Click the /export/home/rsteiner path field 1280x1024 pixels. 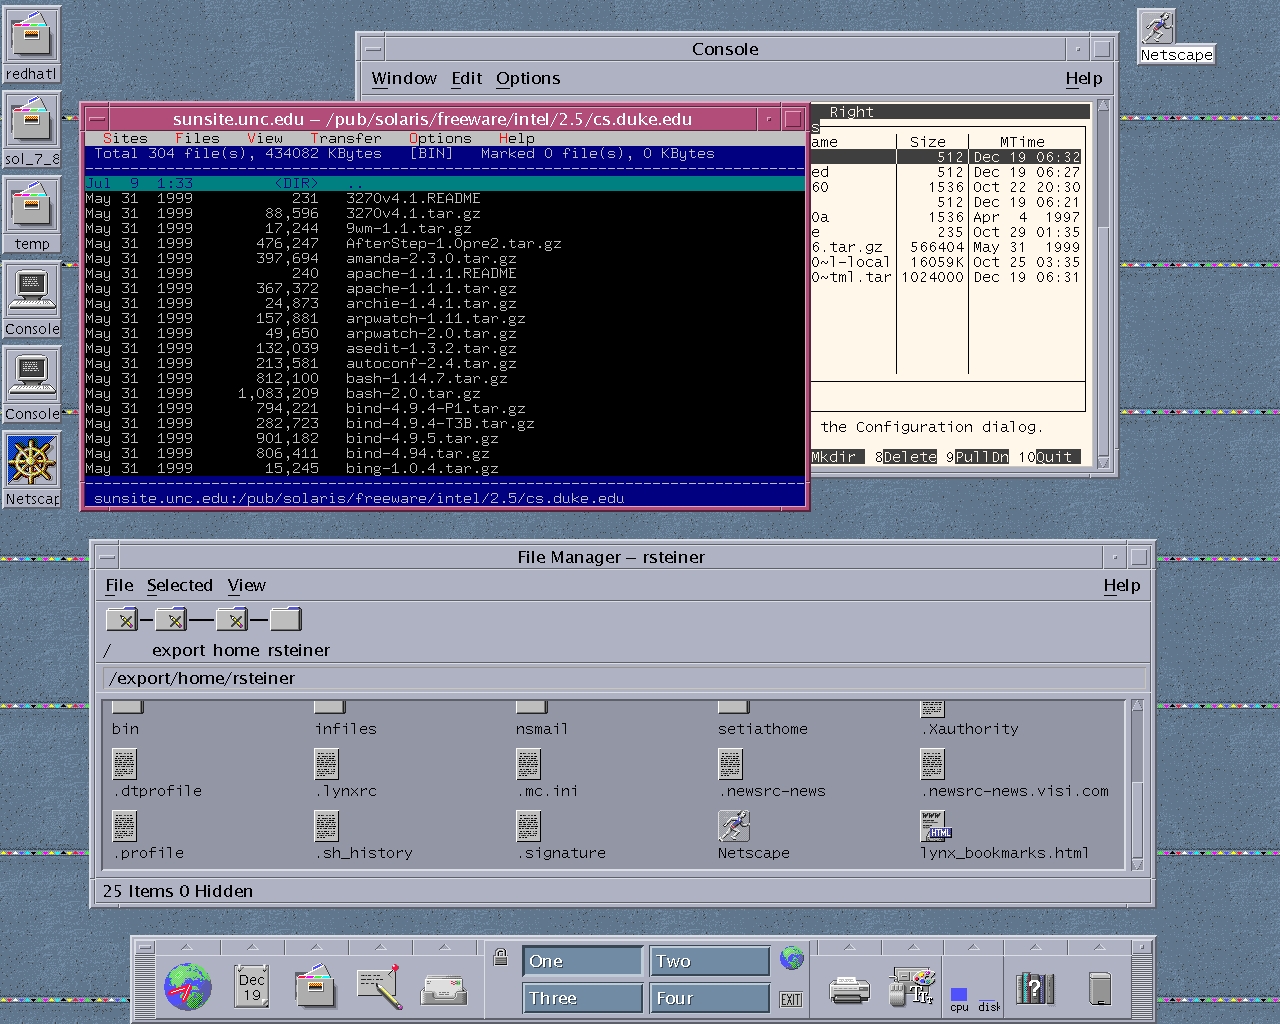(625, 678)
